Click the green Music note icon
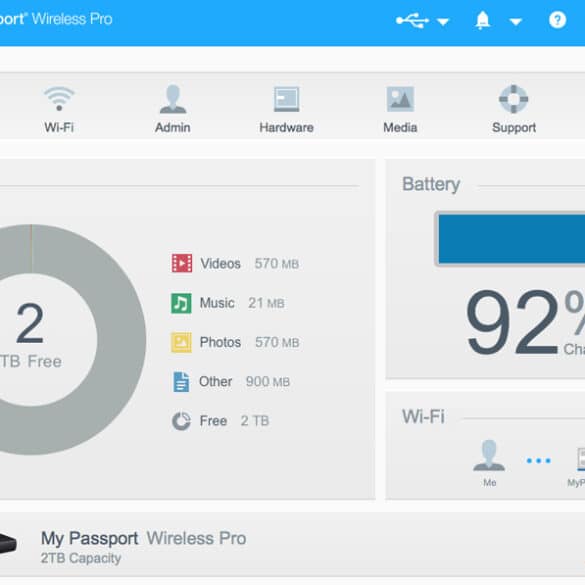This screenshot has width=585, height=585. pos(181,303)
